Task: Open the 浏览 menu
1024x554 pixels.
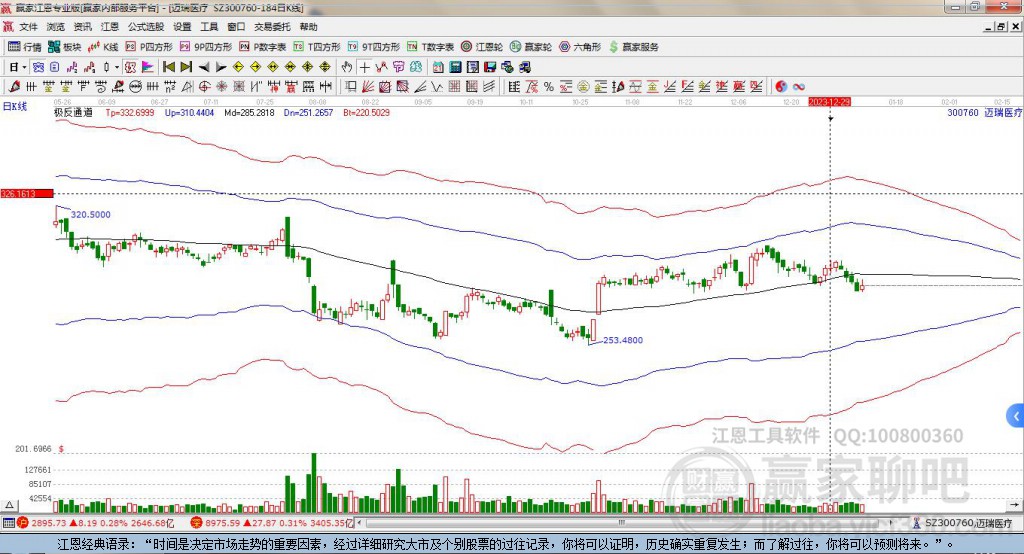Action: pos(56,27)
